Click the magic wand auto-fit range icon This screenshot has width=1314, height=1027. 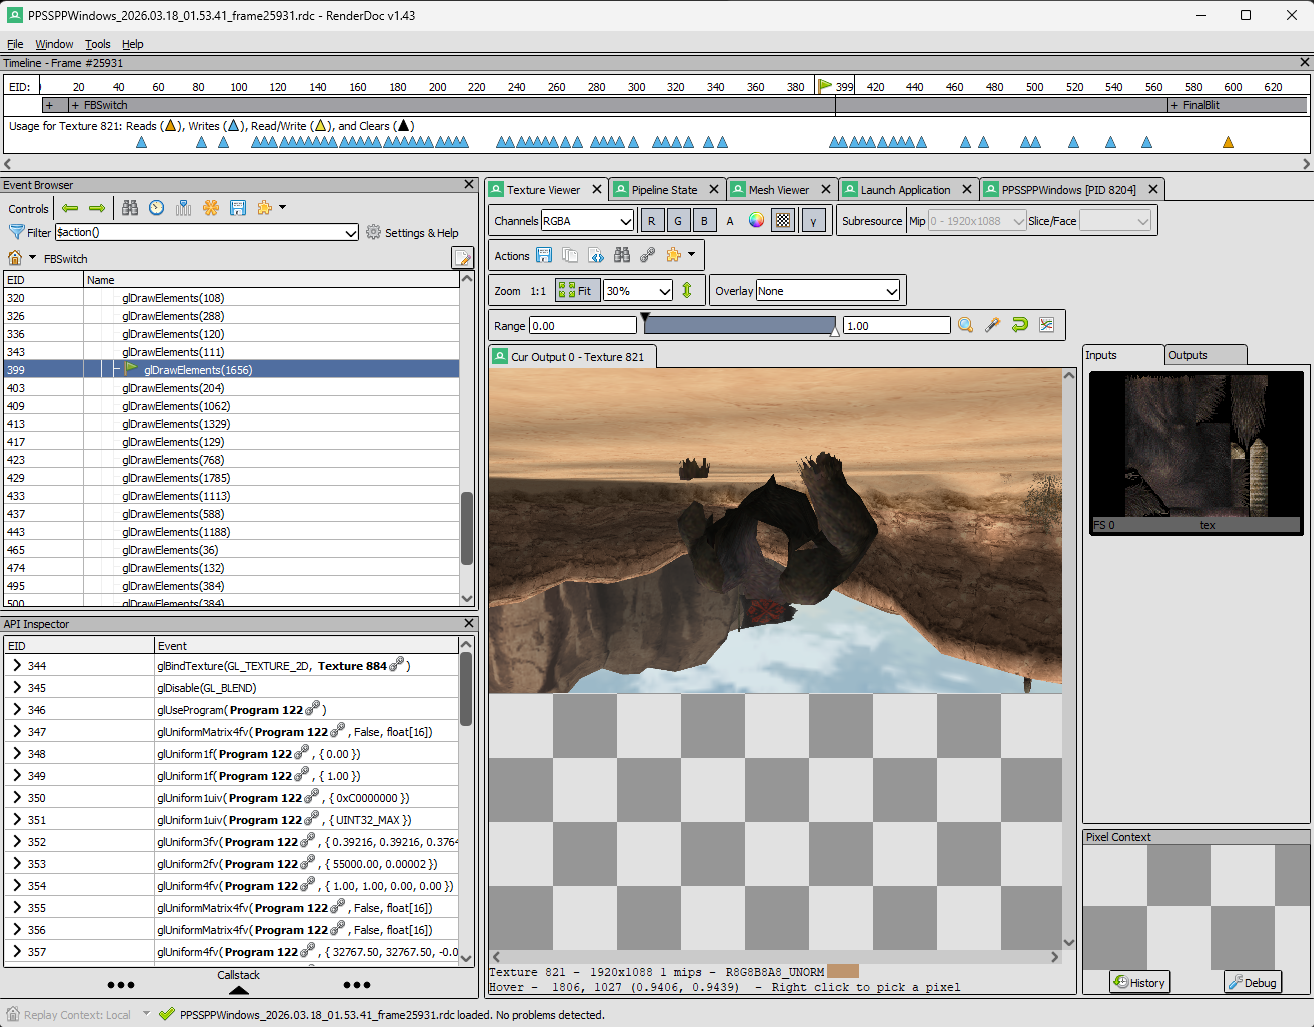992,325
